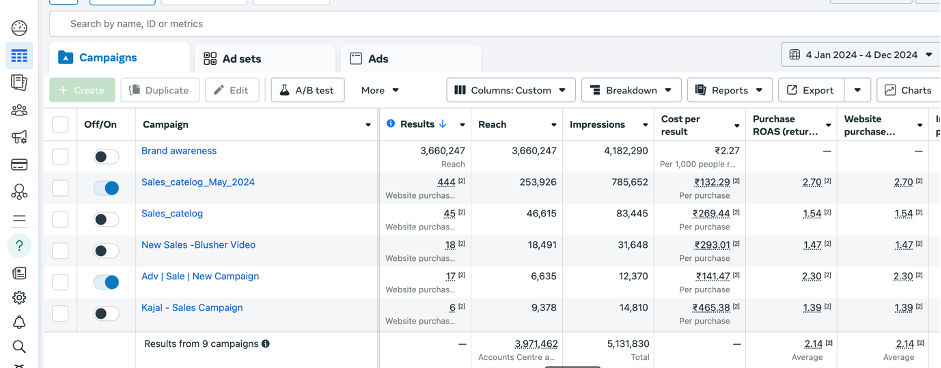Open Help question mark icon in sidebar
This screenshot has height=368, width=941.
coord(19,246)
